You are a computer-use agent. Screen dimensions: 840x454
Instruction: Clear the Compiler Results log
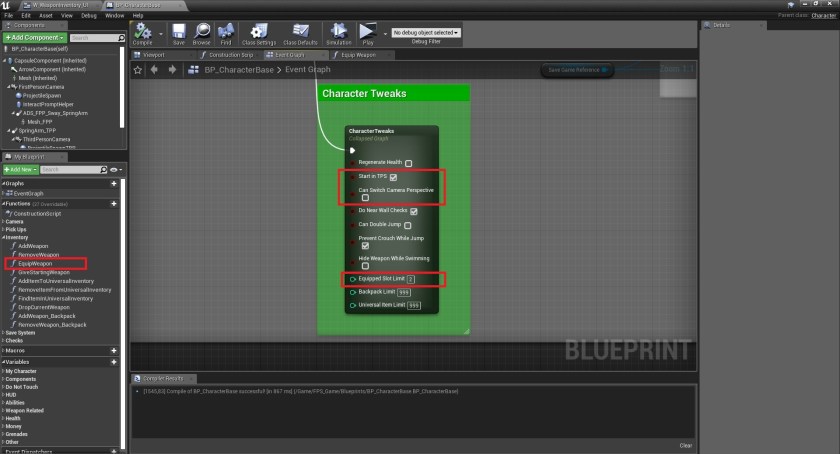click(x=685, y=445)
